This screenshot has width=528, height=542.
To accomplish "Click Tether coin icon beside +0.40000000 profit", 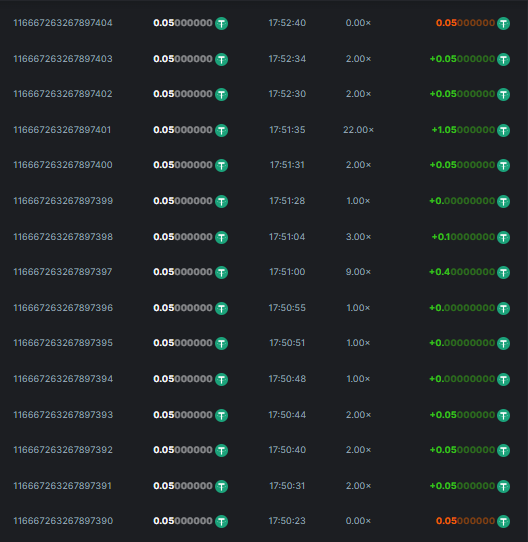I will tap(503, 272).
